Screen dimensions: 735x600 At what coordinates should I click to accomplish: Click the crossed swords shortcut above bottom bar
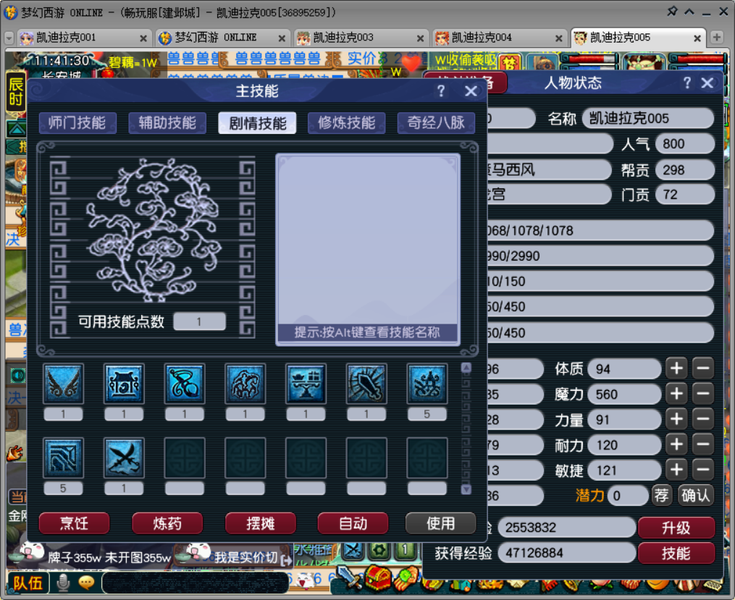(x=354, y=550)
